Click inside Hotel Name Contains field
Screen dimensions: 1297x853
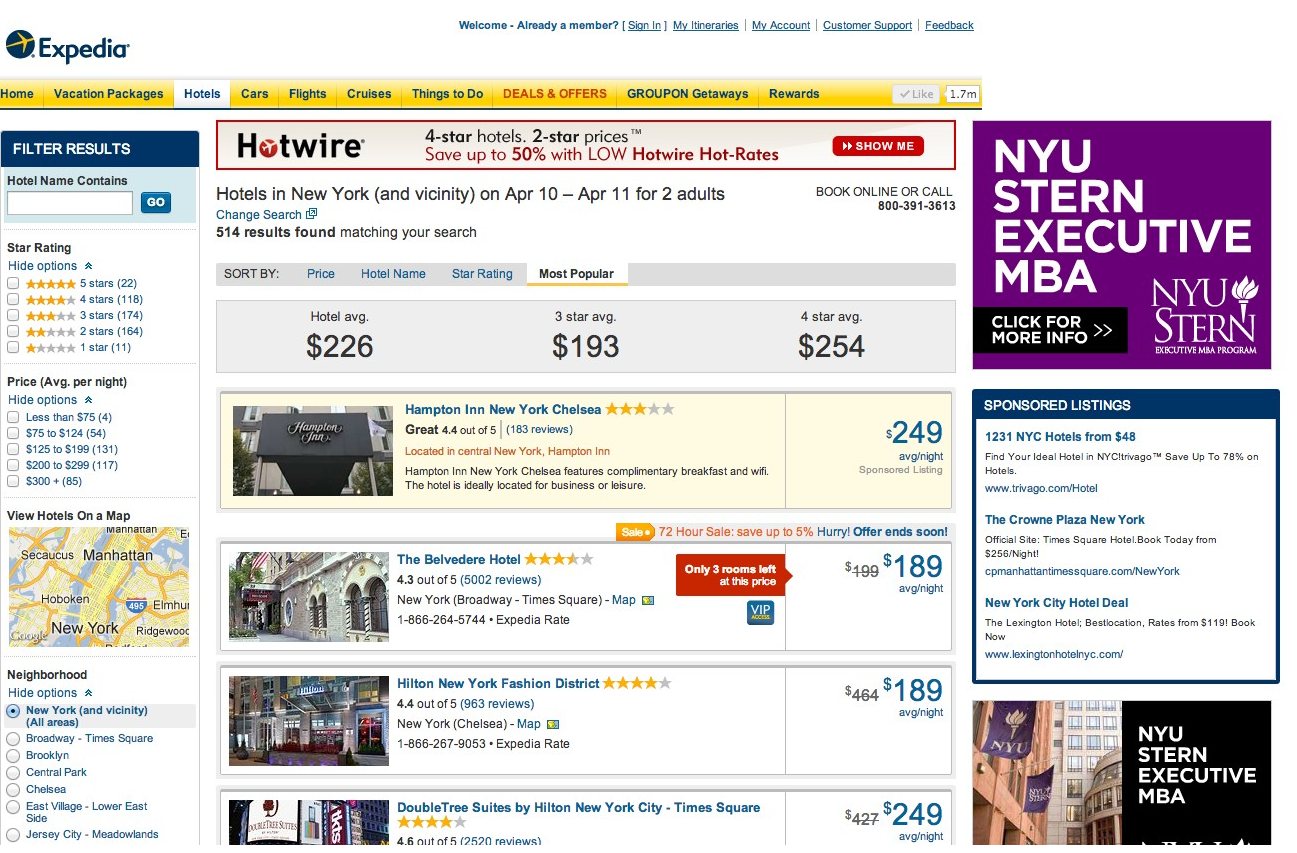[70, 203]
